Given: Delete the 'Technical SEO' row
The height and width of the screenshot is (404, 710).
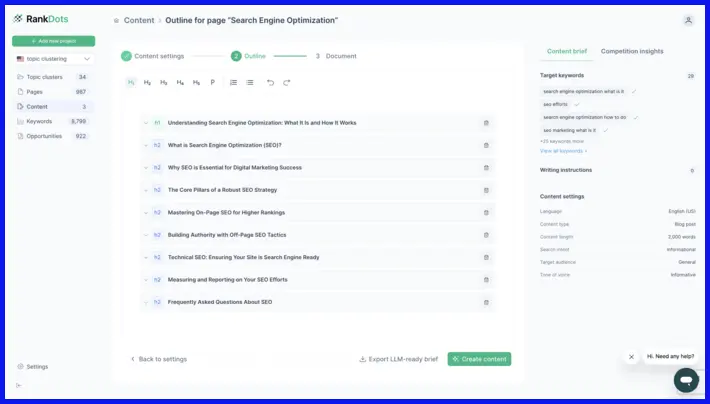Looking at the screenshot, I should pyautogui.click(x=486, y=257).
